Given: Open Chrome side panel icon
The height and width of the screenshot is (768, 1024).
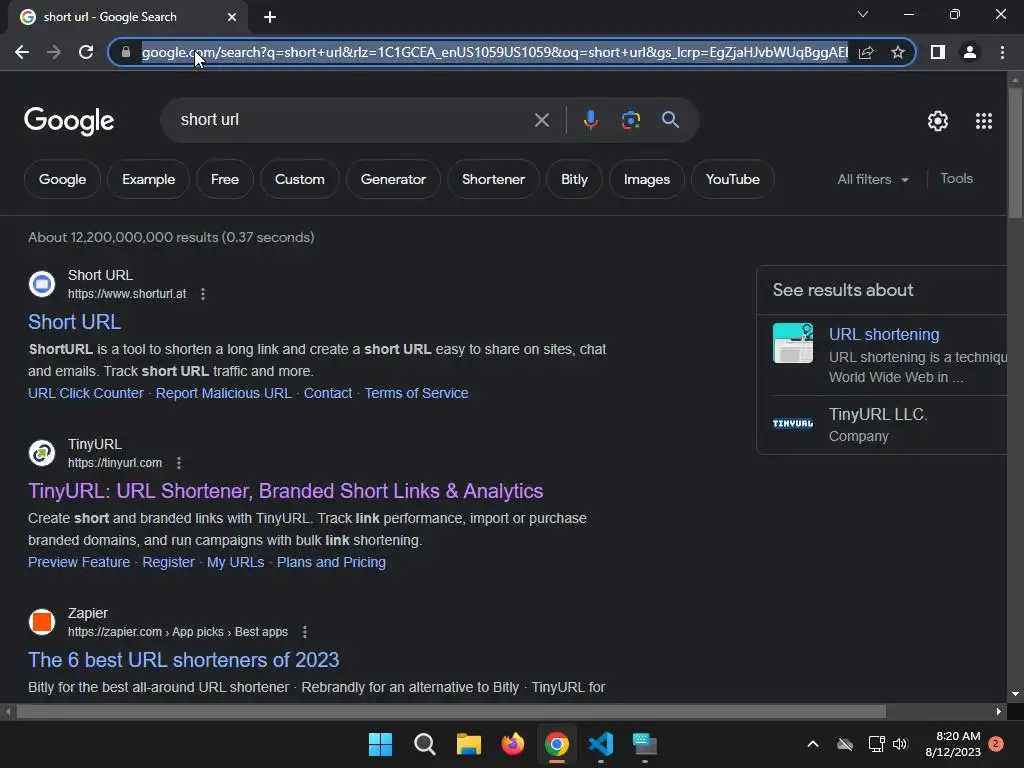Looking at the screenshot, I should click(938, 52).
